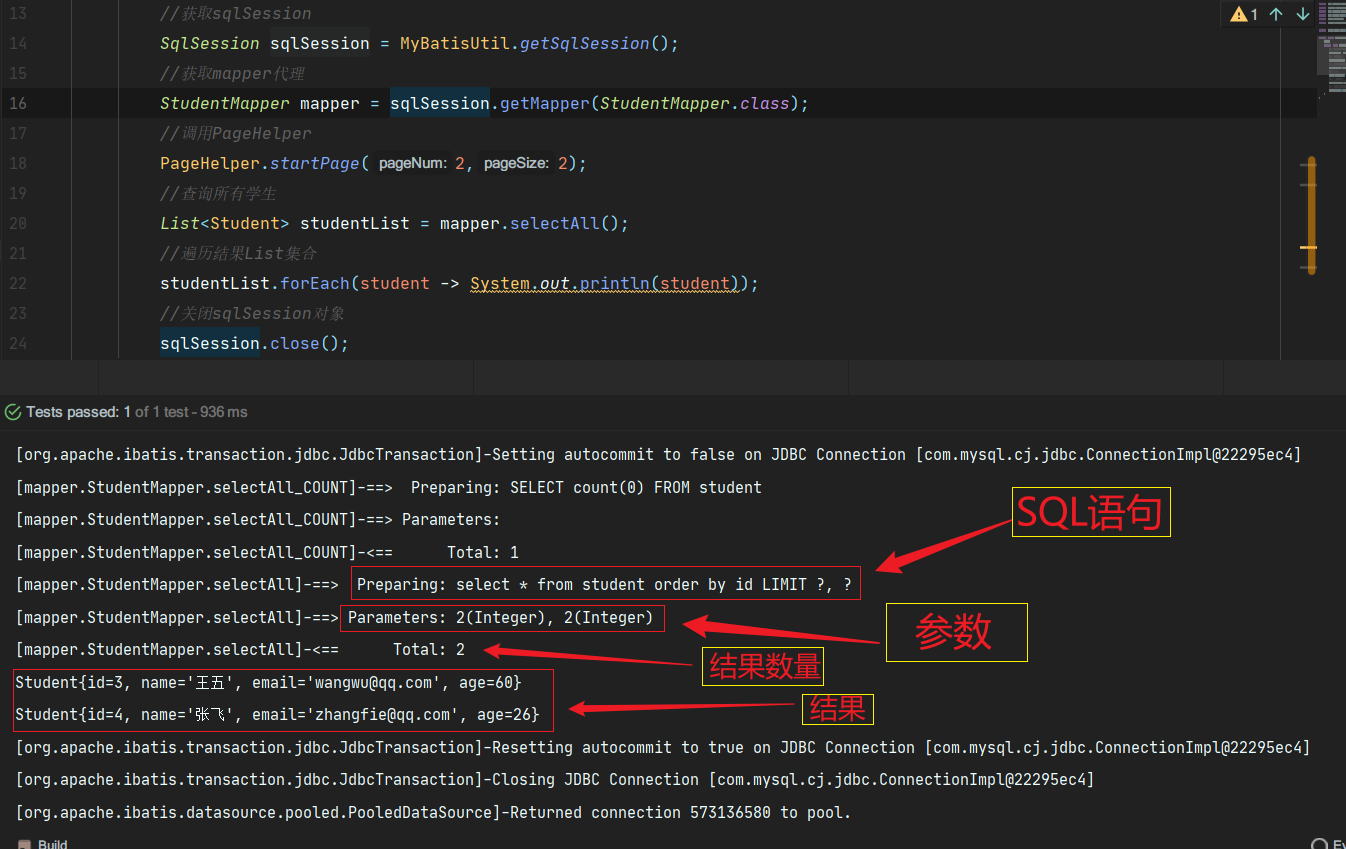Click the 'Closing JDBC Connection' console line

(x=555, y=780)
